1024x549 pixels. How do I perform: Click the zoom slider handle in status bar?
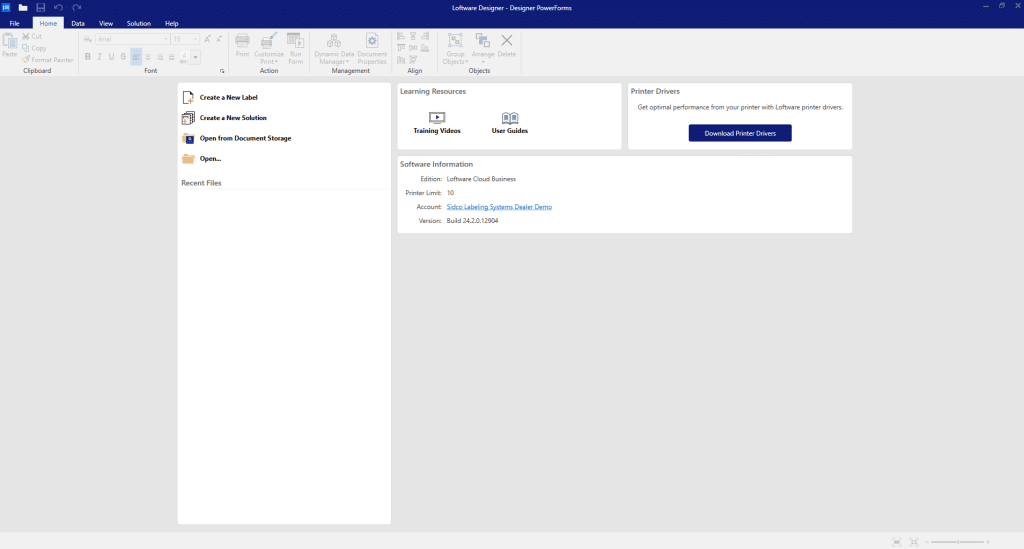tap(958, 542)
